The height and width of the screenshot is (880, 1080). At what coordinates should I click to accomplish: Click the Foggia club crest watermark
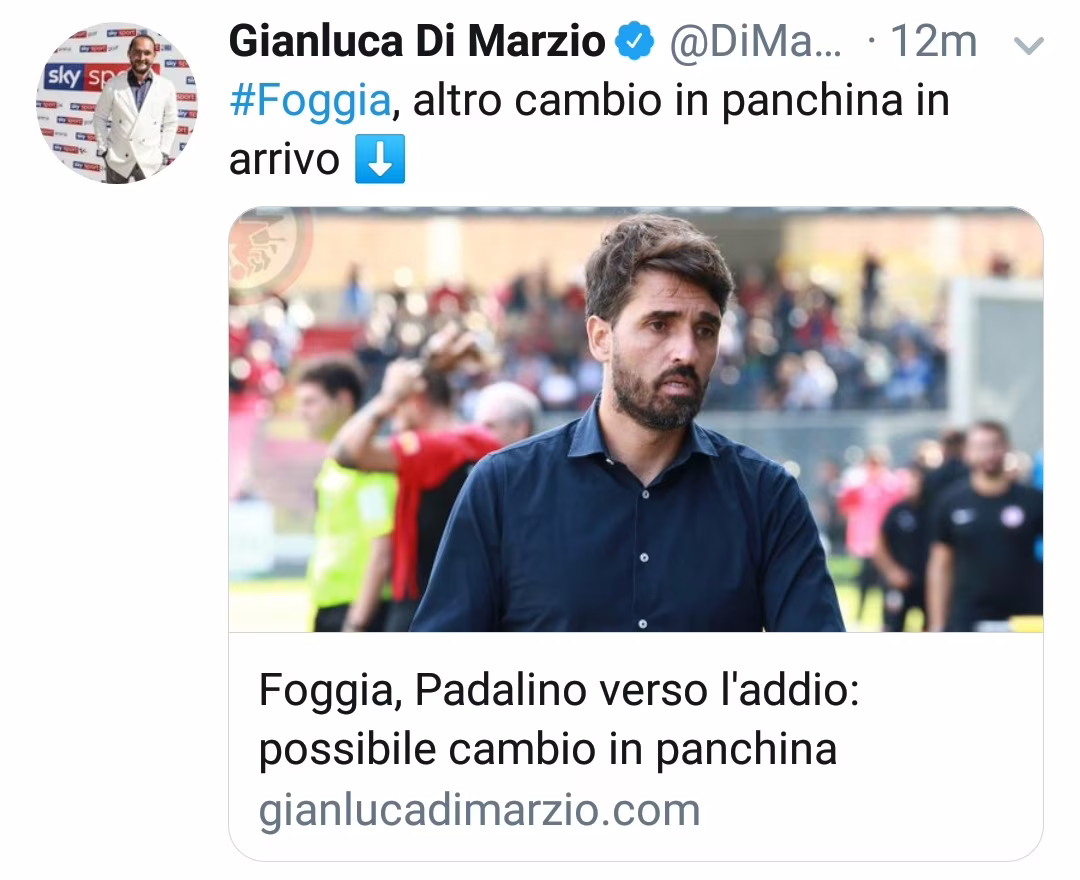tap(269, 249)
